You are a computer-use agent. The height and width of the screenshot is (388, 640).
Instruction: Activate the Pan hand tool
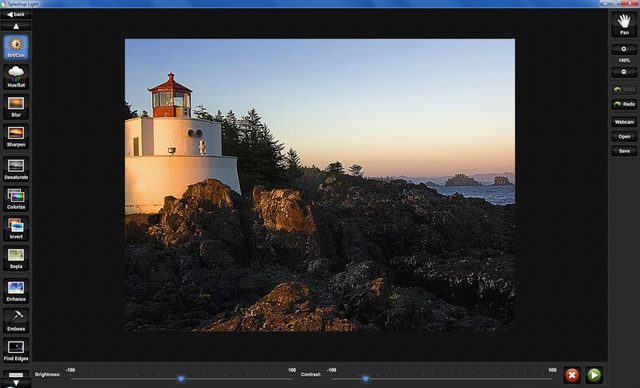(x=624, y=24)
